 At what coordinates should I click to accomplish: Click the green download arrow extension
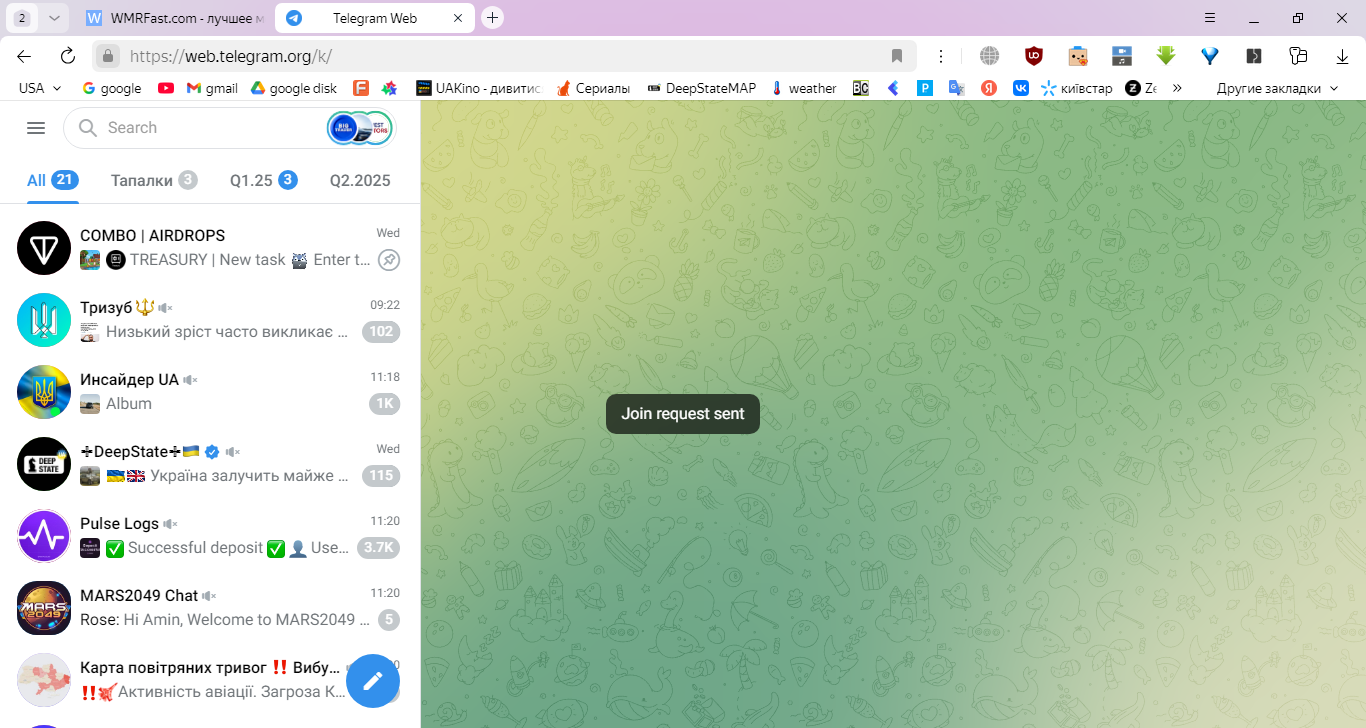(1165, 56)
